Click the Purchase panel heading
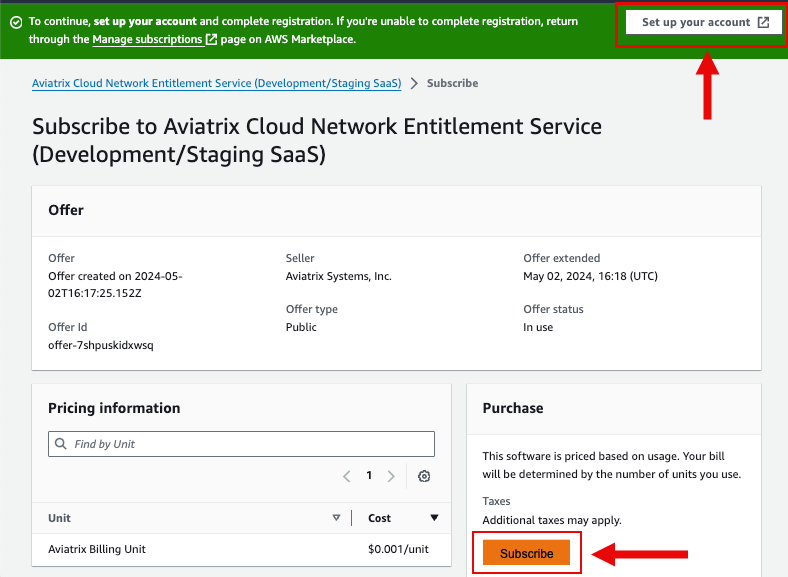The height and width of the screenshot is (577, 788). coord(513,408)
